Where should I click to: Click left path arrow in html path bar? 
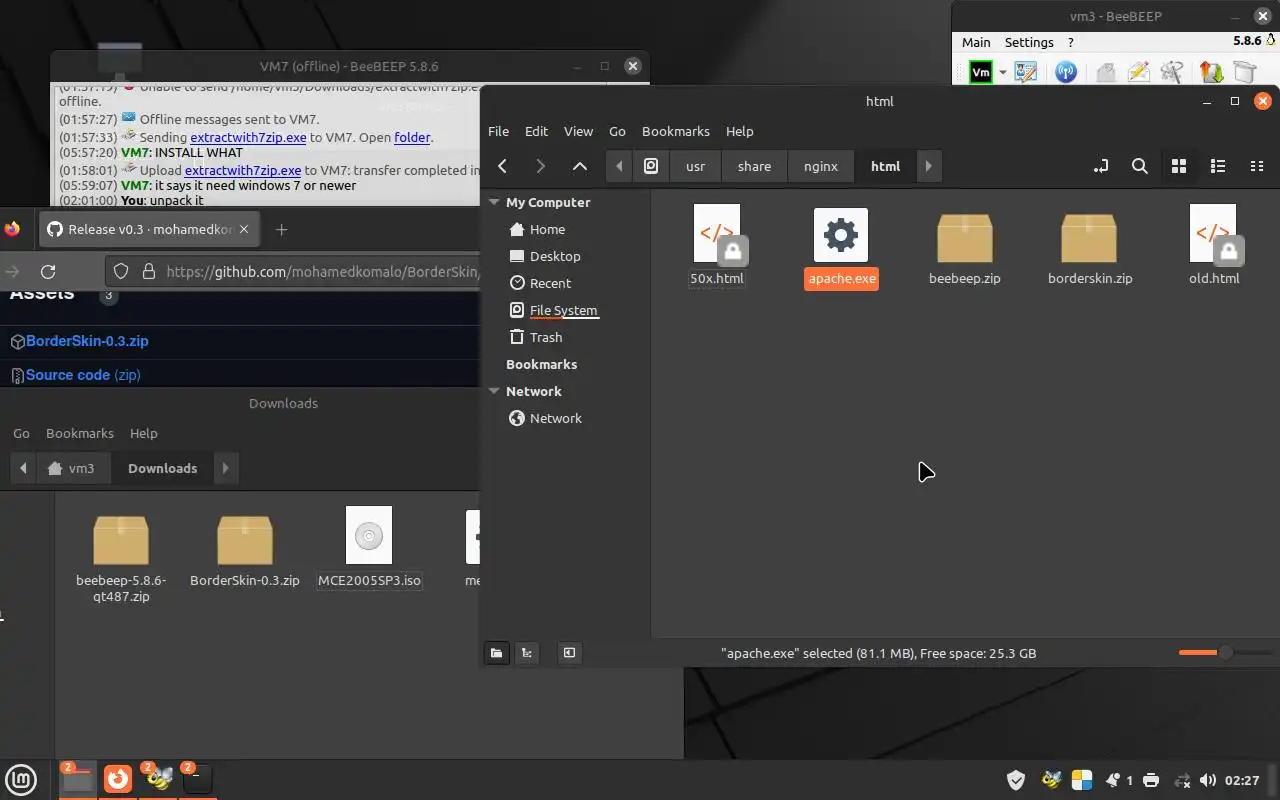coord(619,166)
